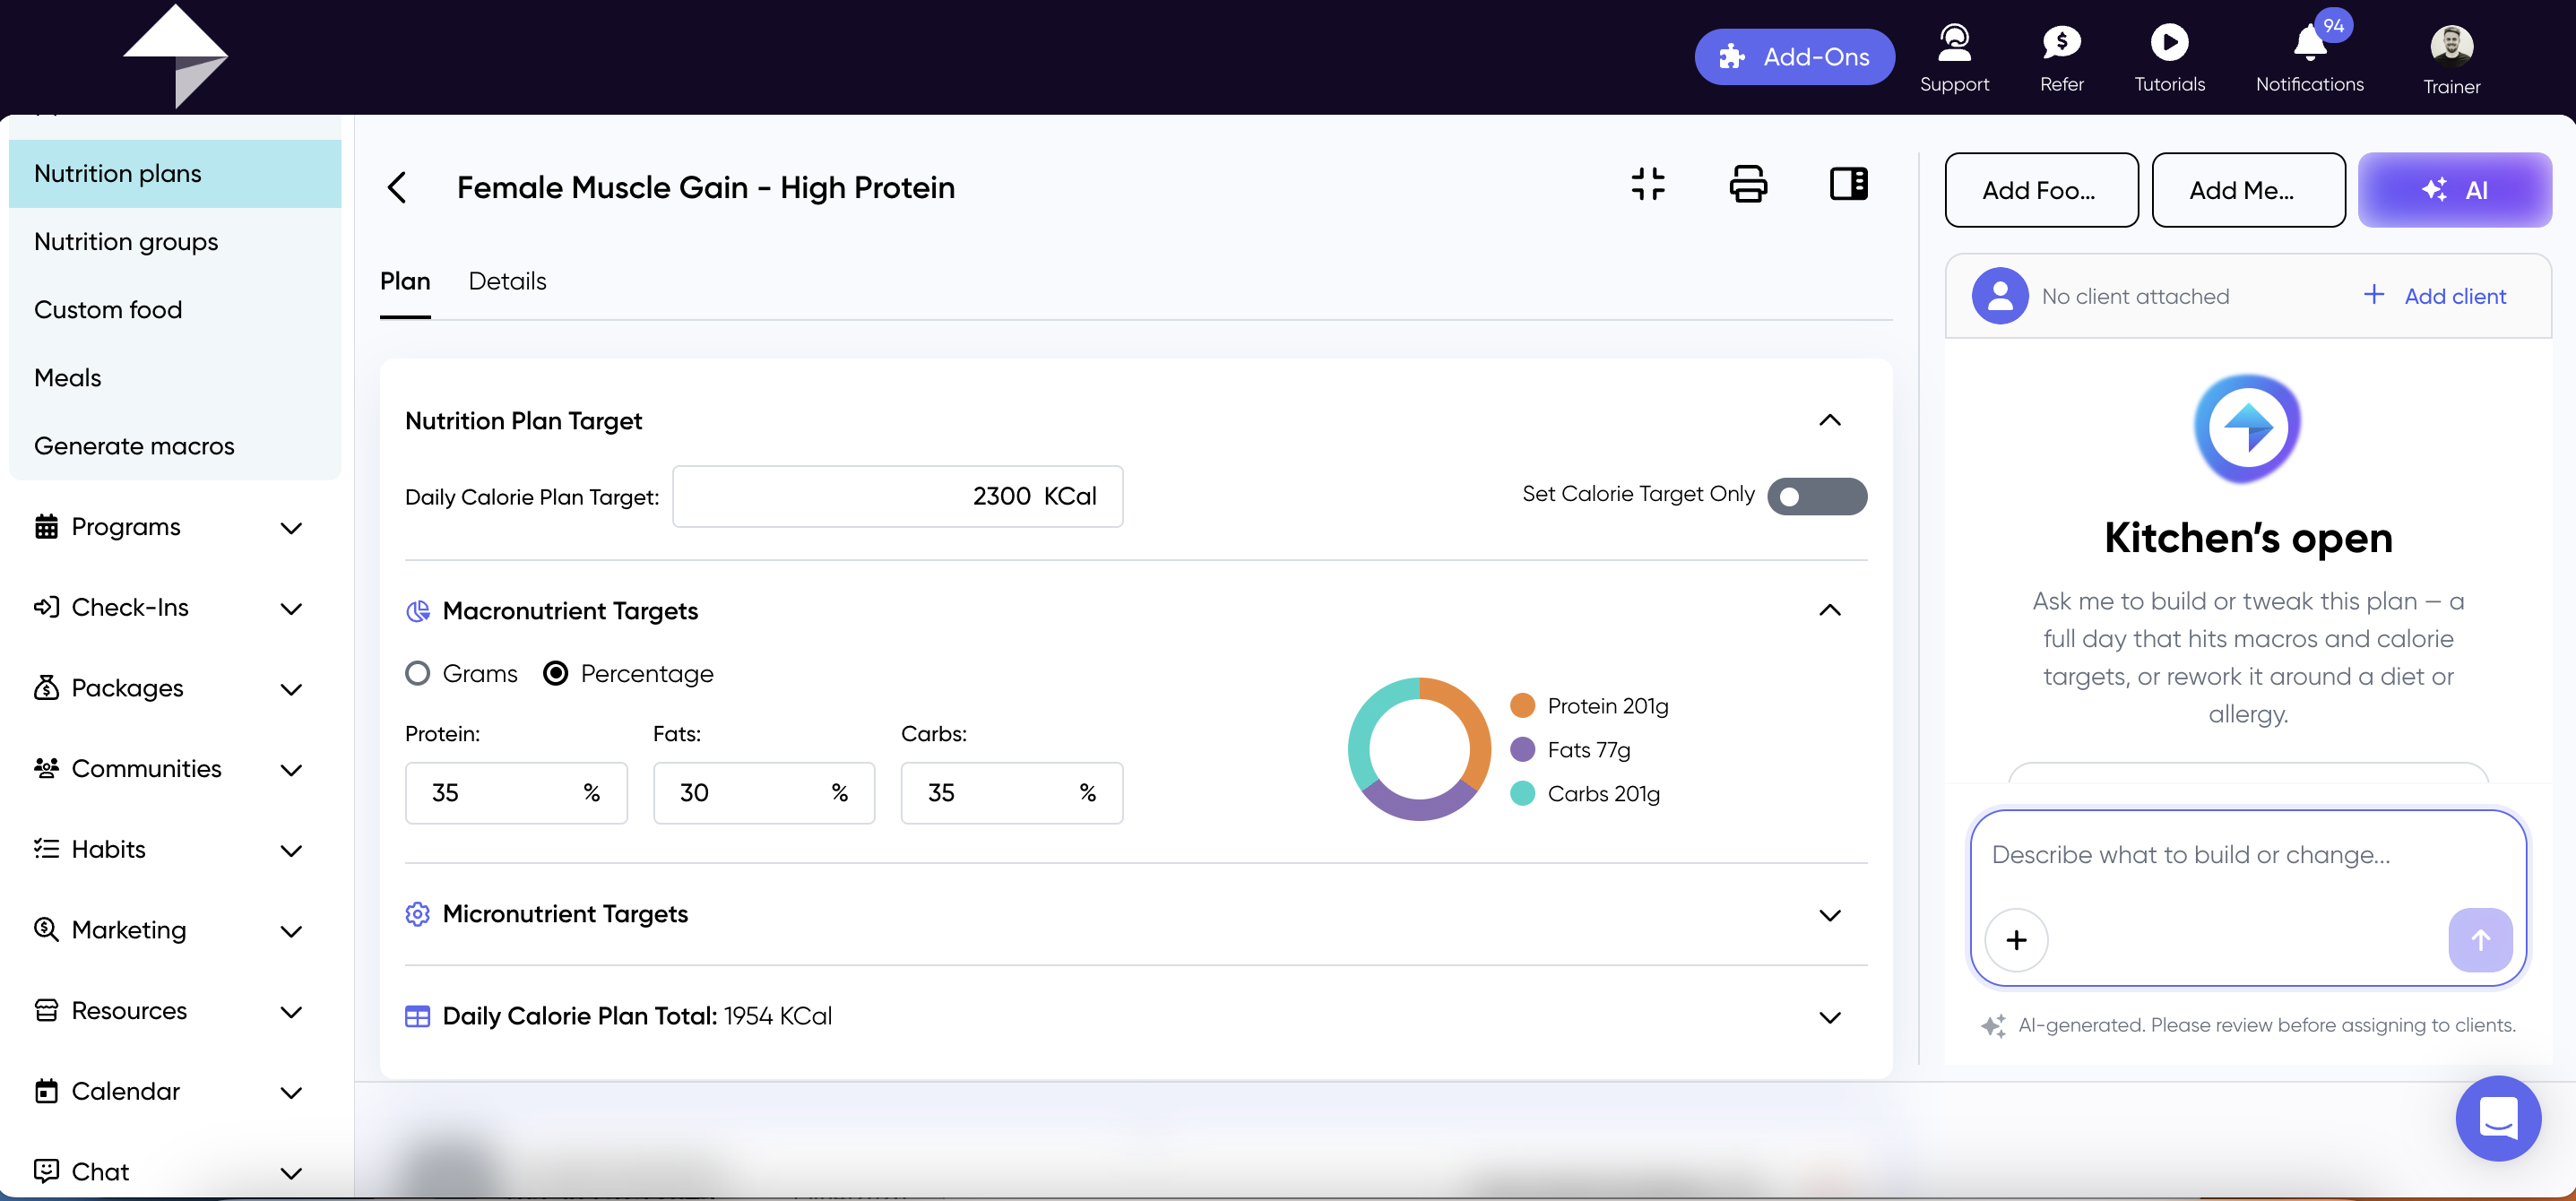
Task: Click the Macronutrient Targets pie icon
Action: pyautogui.click(x=417, y=610)
